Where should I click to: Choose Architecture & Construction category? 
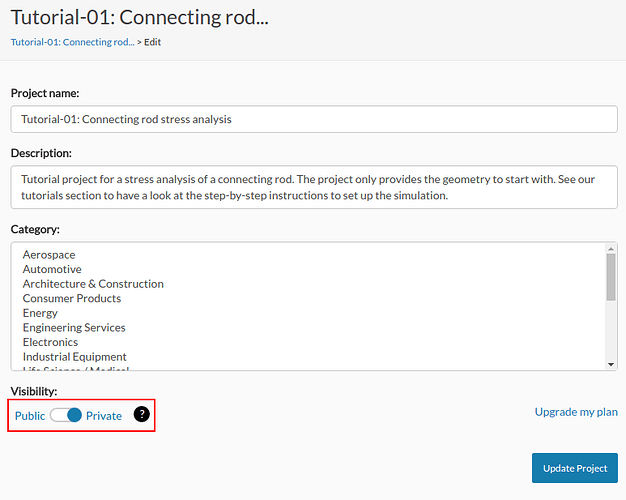point(93,284)
